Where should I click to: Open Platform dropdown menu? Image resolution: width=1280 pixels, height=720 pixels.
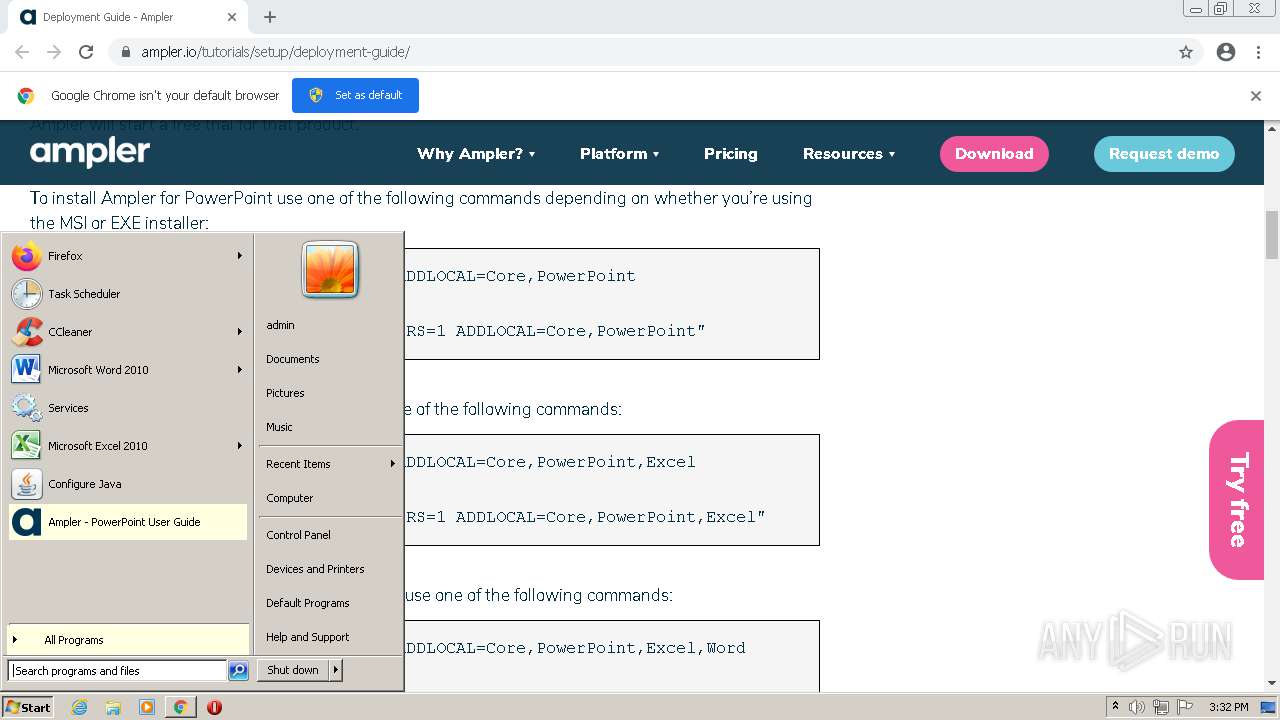tap(620, 154)
